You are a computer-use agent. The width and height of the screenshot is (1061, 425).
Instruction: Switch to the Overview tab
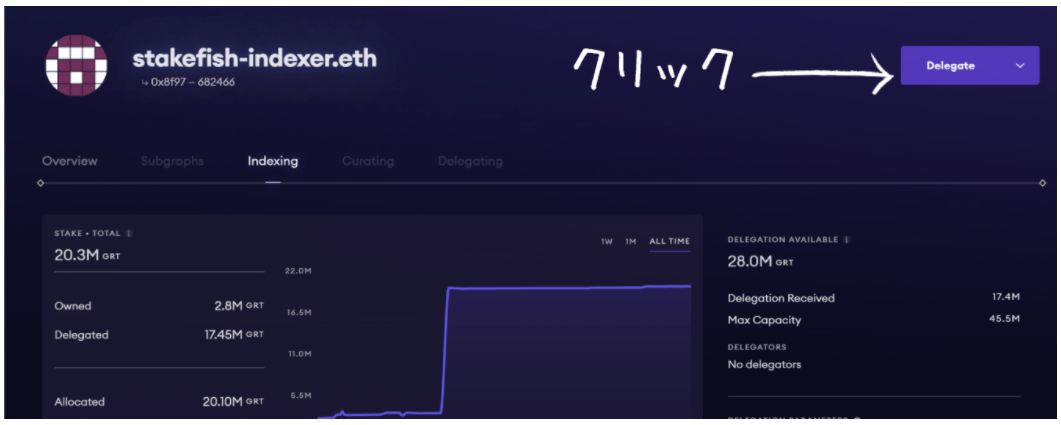(70, 162)
